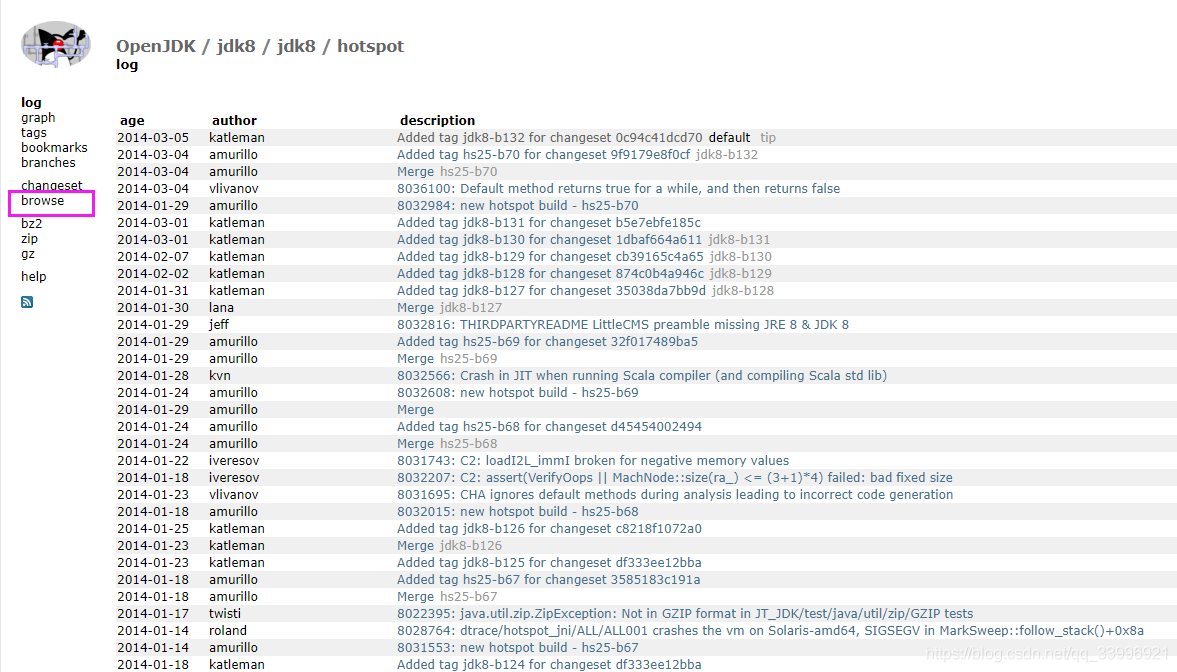The height and width of the screenshot is (672, 1177).
Task: Open 'Added tag jdk8-b130' changeset
Action: tap(549, 240)
